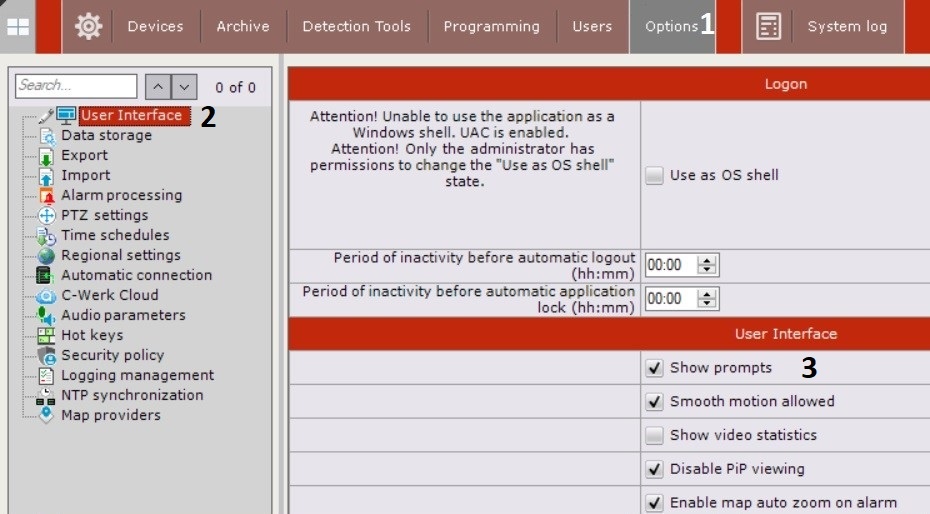Open the Security policy settings item
The image size is (930, 514).
click(112, 355)
